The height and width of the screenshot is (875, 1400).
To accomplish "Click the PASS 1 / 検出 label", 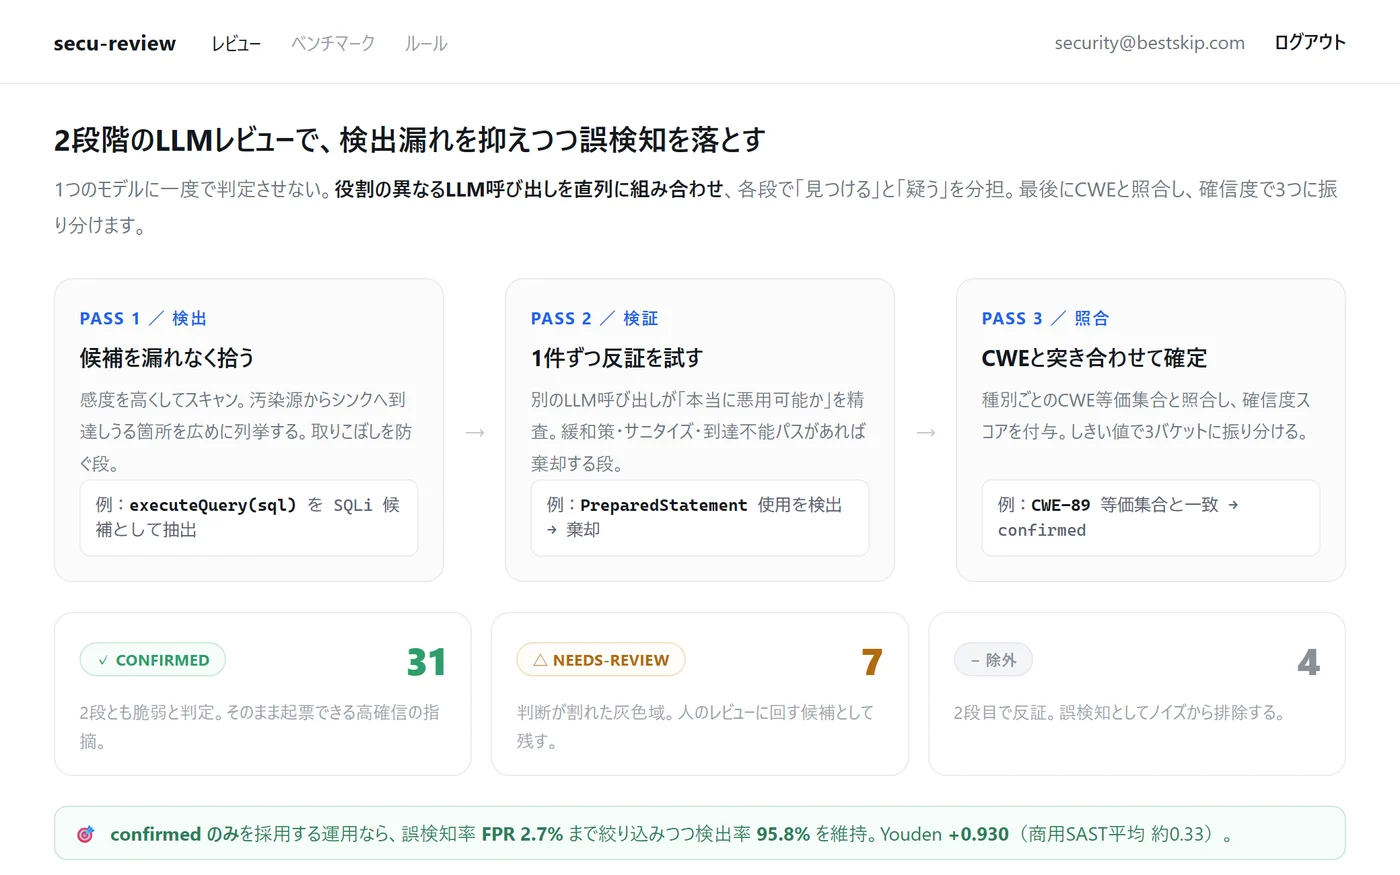I will tap(143, 318).
